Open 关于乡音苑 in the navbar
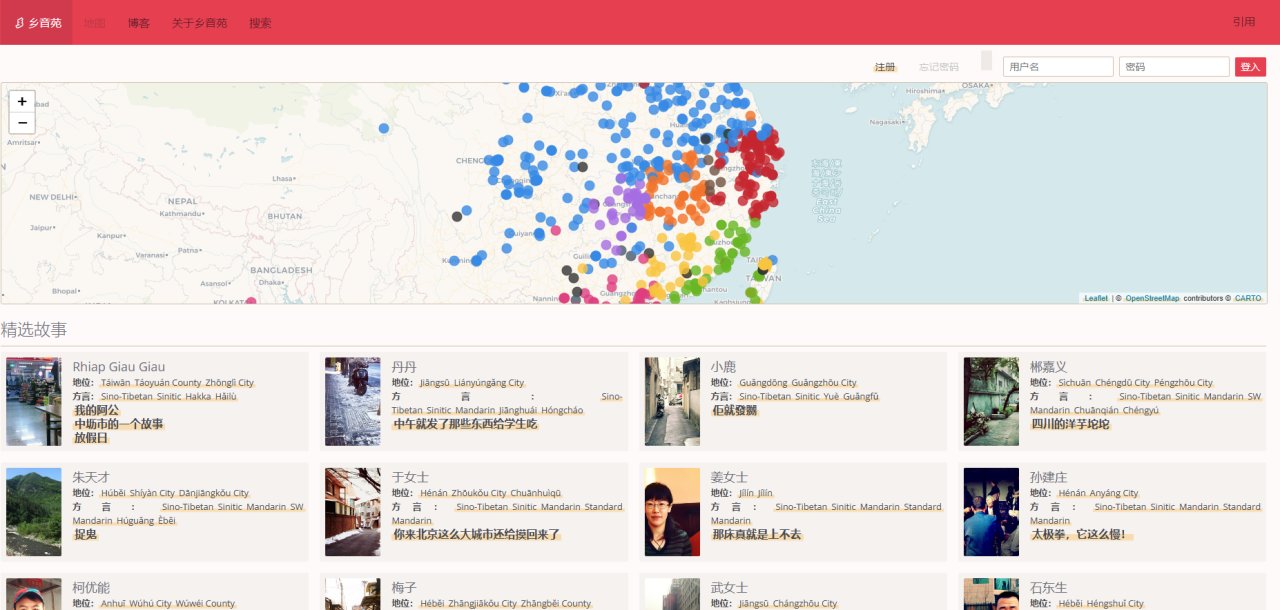Screen dimensions: 1280x610 coord(199,22)
